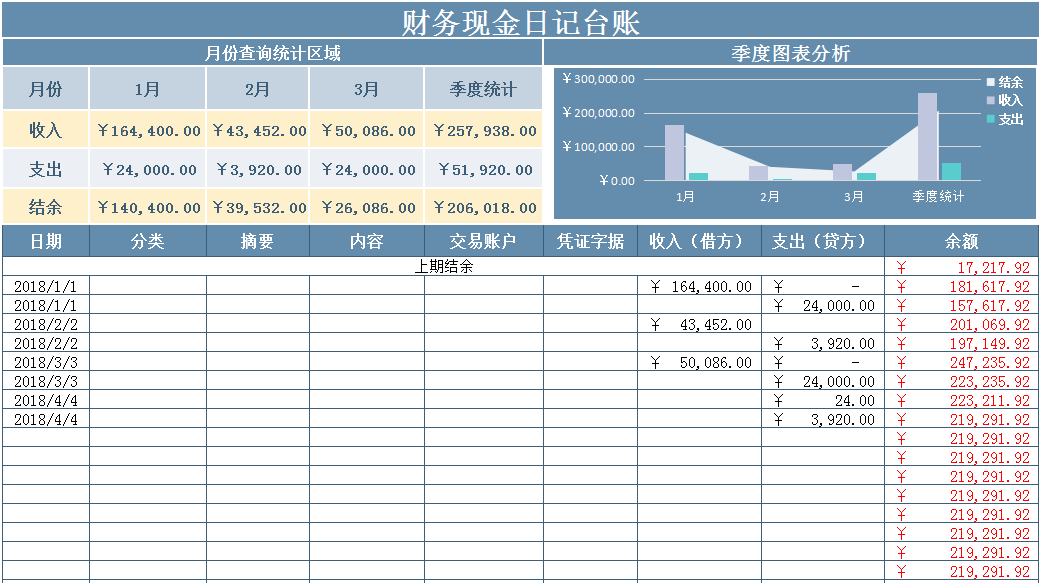Select February balance ¥39,532.00 cell

point(258,207)
